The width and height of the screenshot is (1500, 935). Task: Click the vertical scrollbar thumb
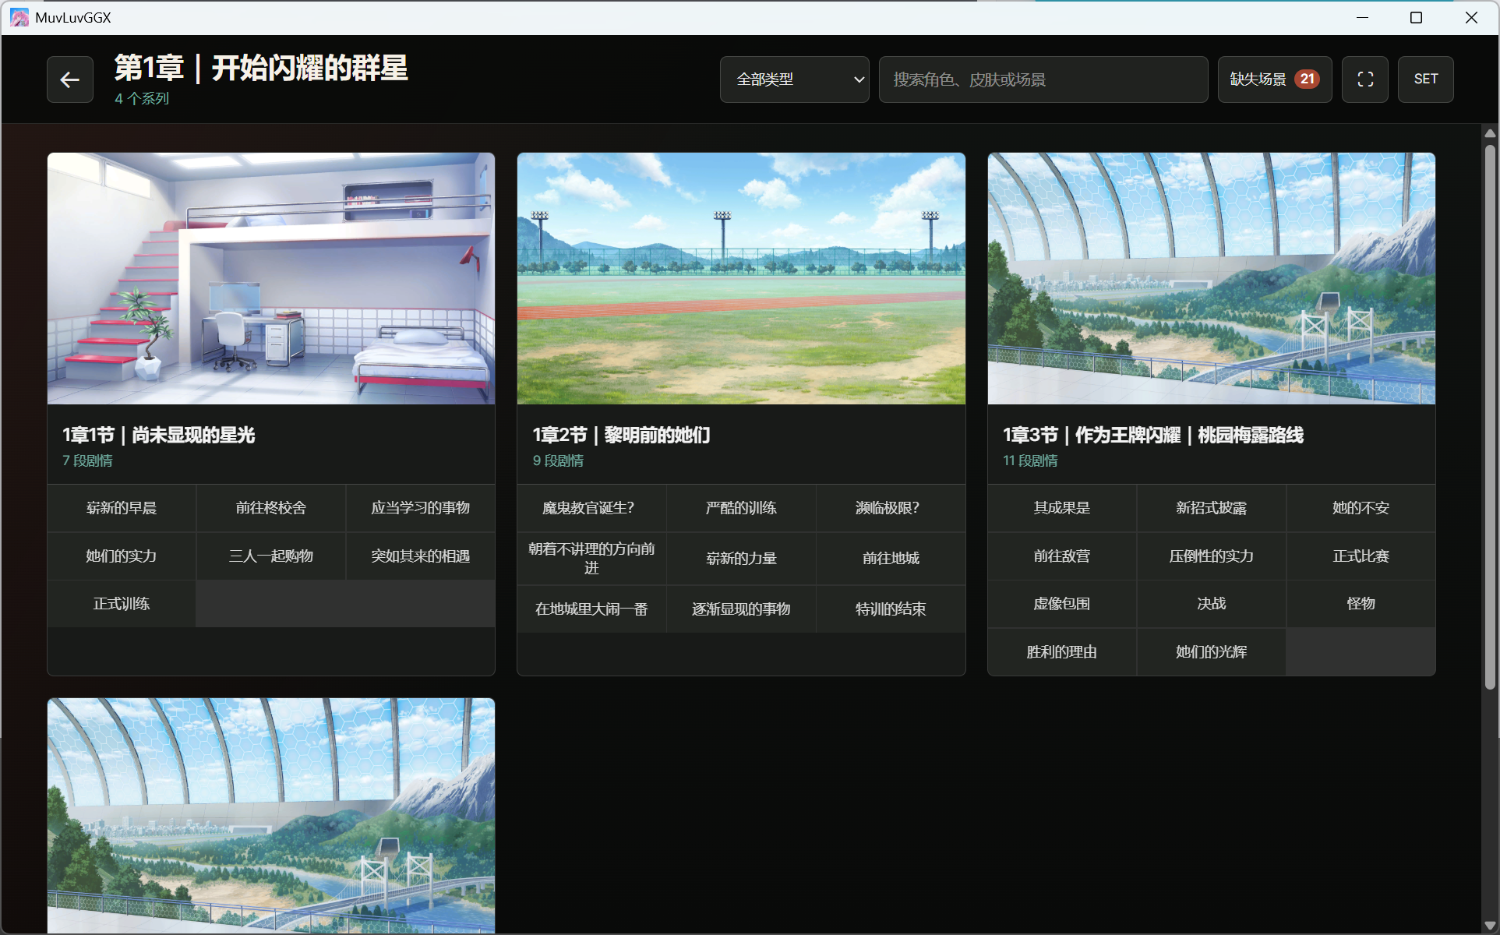(x=1490, y=417)
